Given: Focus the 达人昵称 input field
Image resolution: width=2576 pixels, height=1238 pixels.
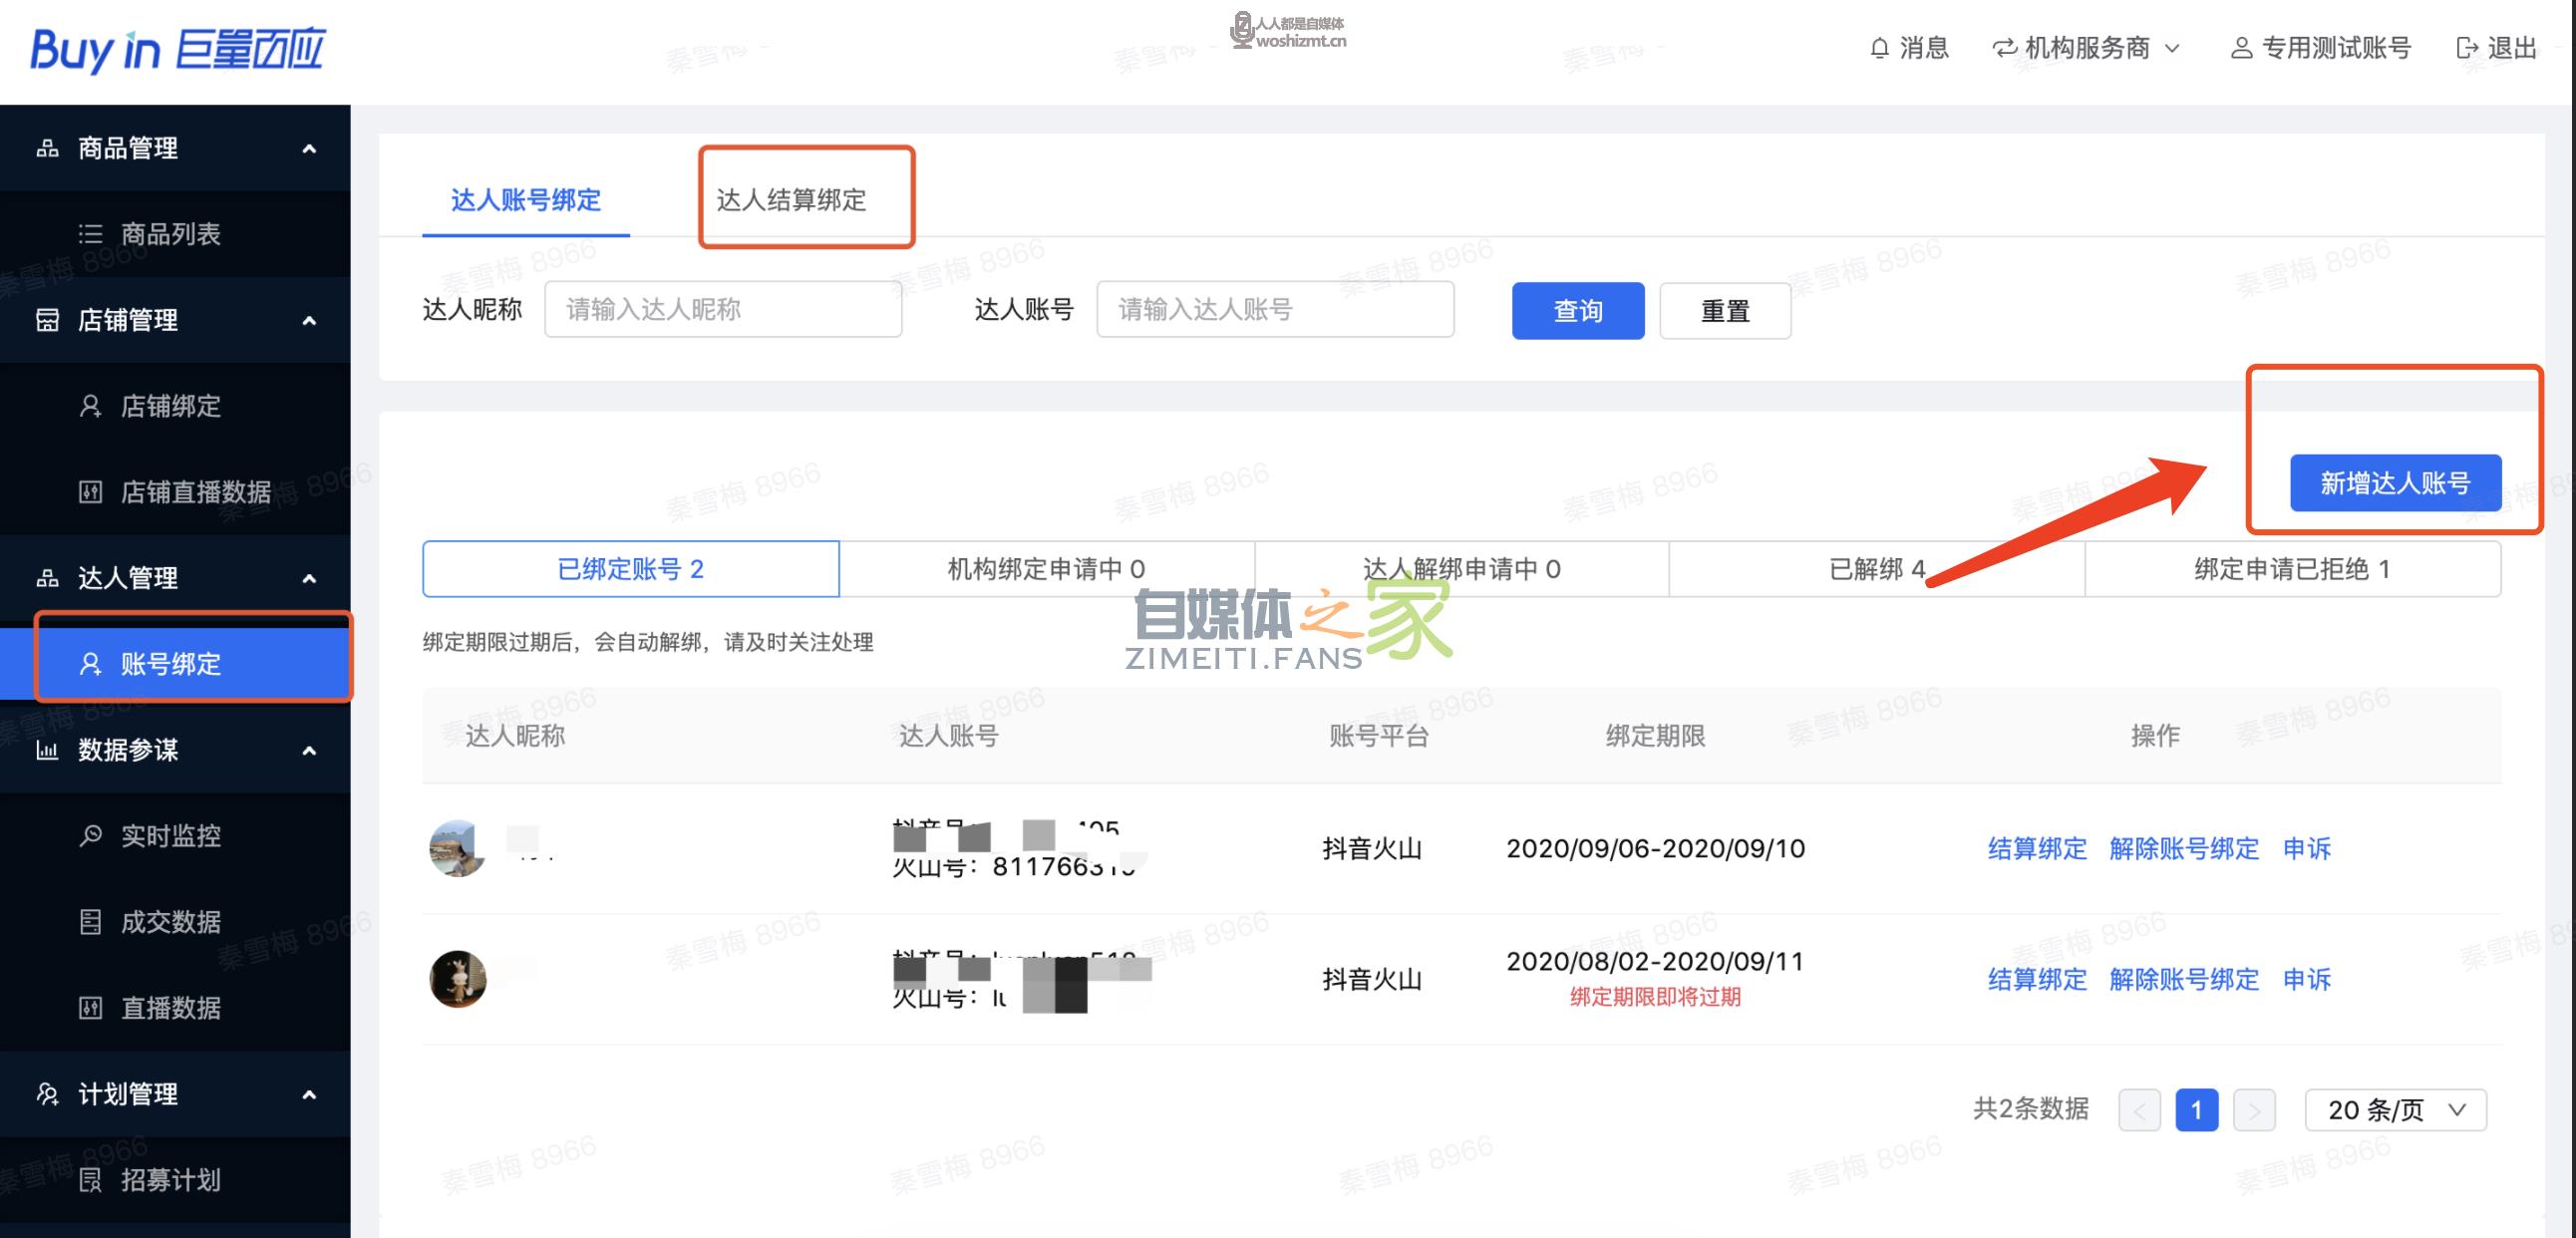Looking at the screenshot, I should 722,310.
